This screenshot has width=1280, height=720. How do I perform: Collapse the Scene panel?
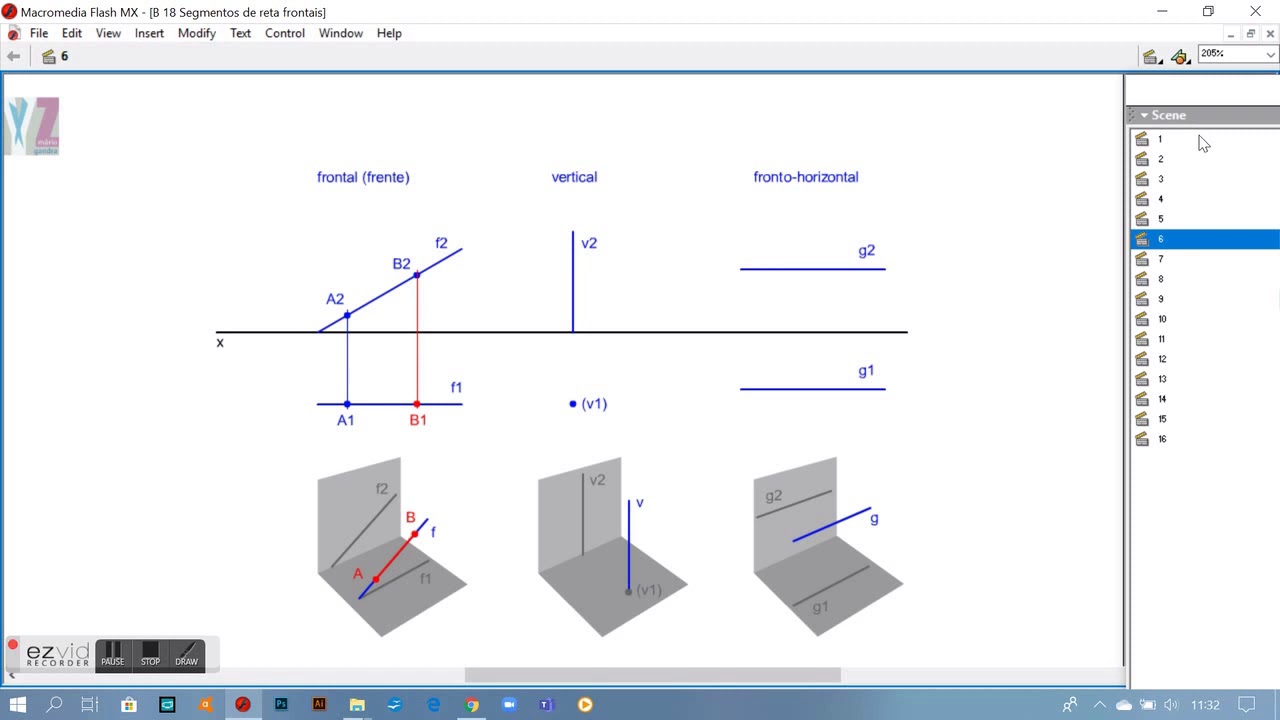[x=1144, y=115]
